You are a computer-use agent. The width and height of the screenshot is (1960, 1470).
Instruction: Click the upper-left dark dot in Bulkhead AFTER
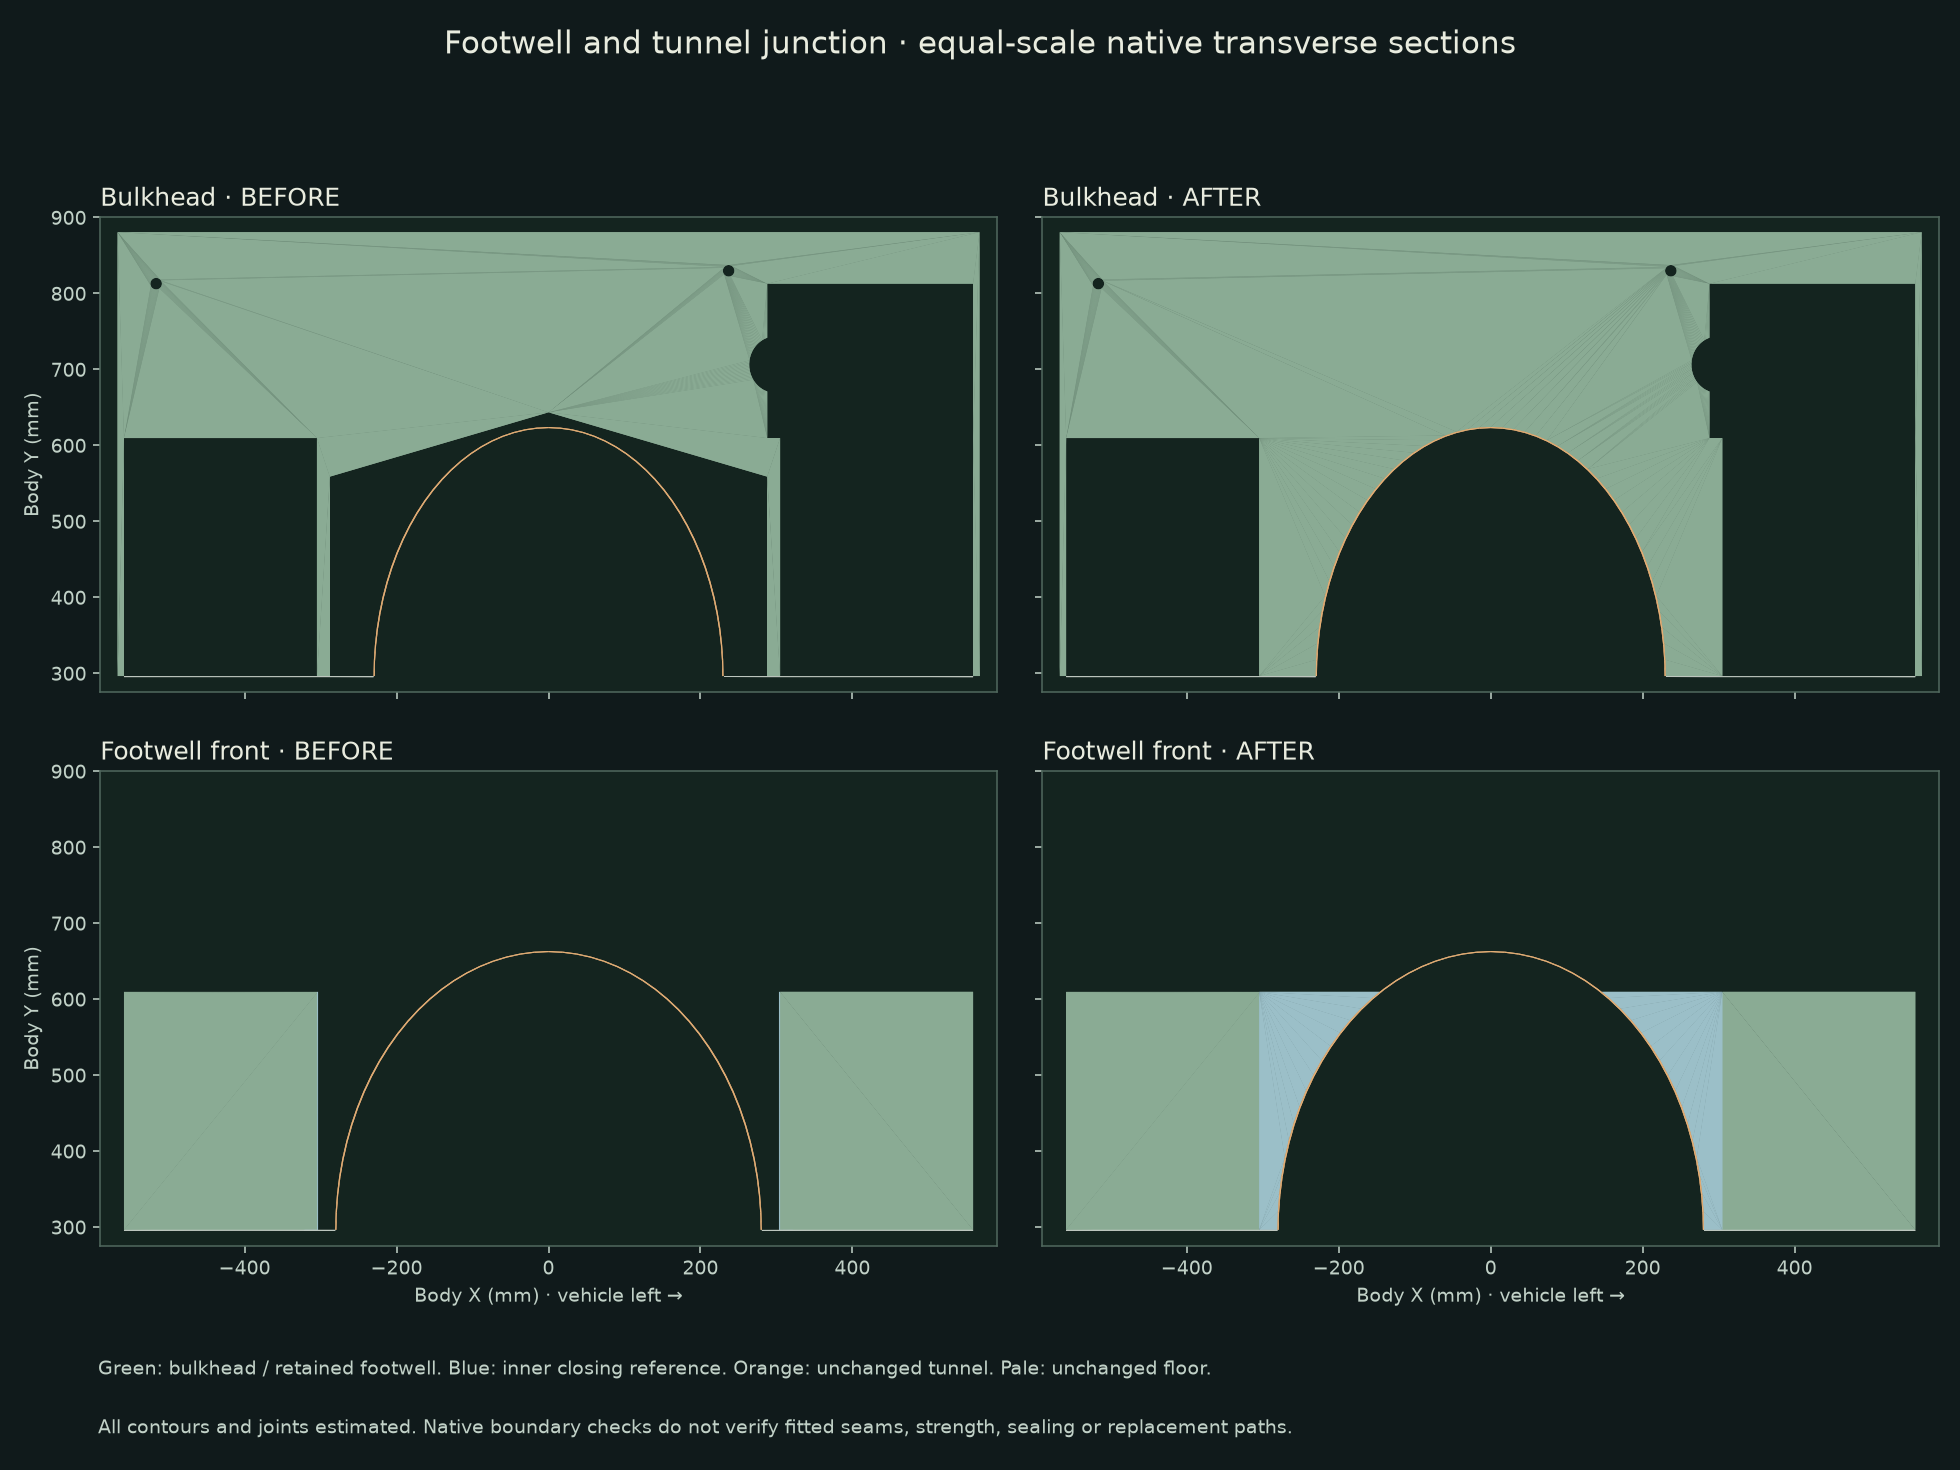1098,284
